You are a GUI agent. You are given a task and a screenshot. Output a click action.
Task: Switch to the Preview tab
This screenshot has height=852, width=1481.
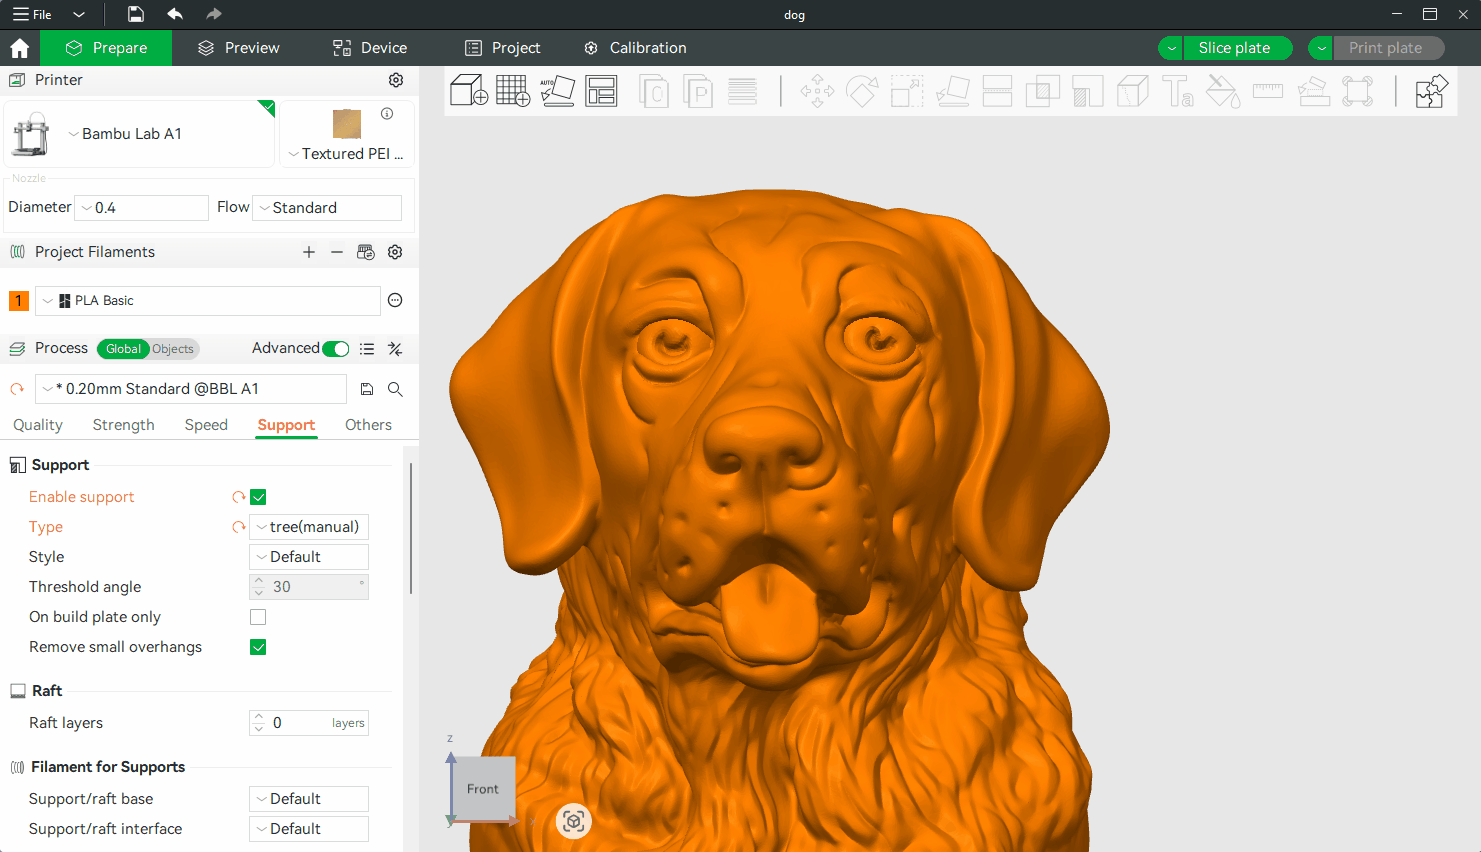click(239, 48)
